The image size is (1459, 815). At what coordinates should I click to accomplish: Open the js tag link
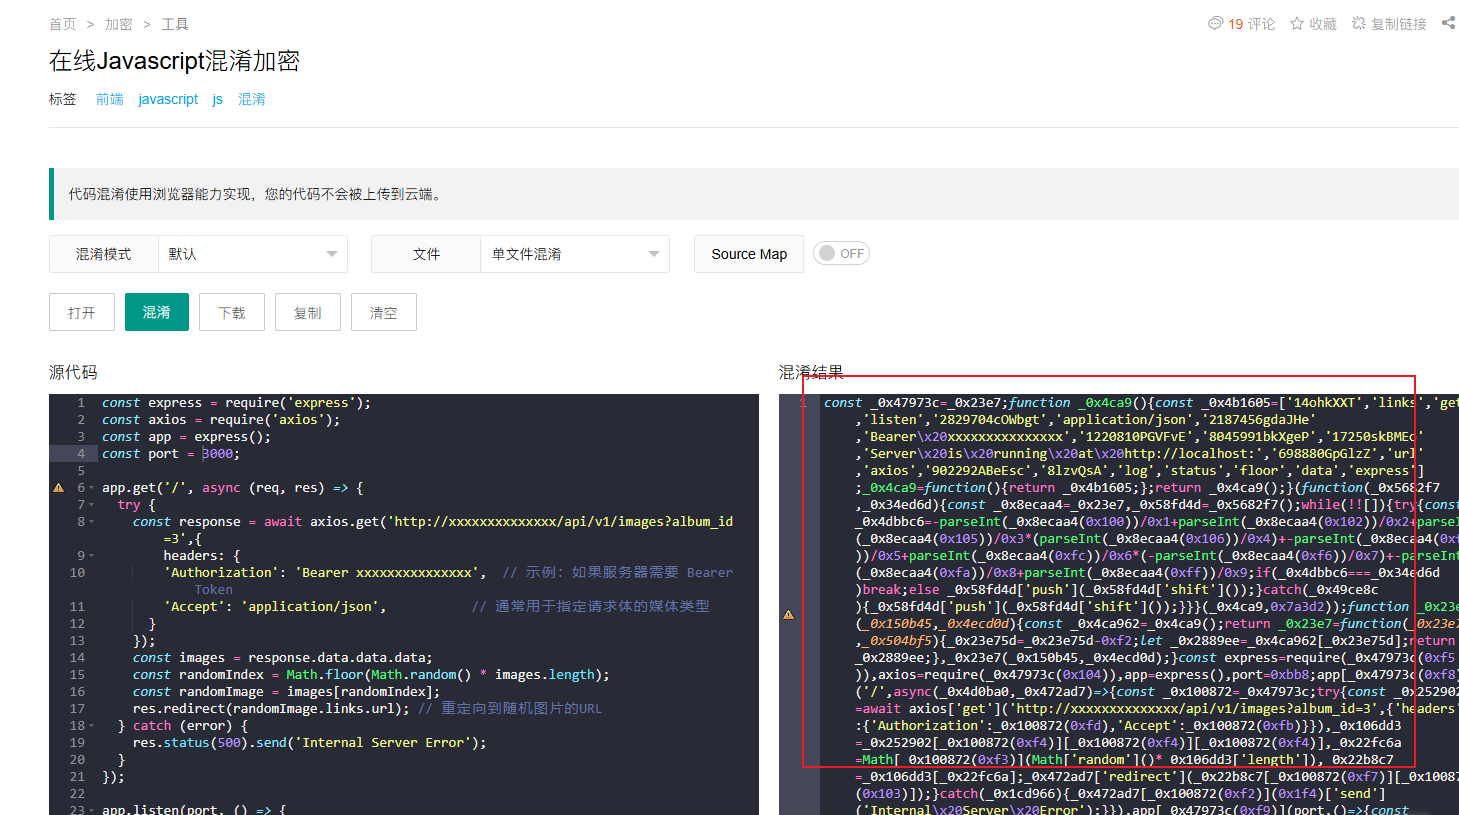218,99
